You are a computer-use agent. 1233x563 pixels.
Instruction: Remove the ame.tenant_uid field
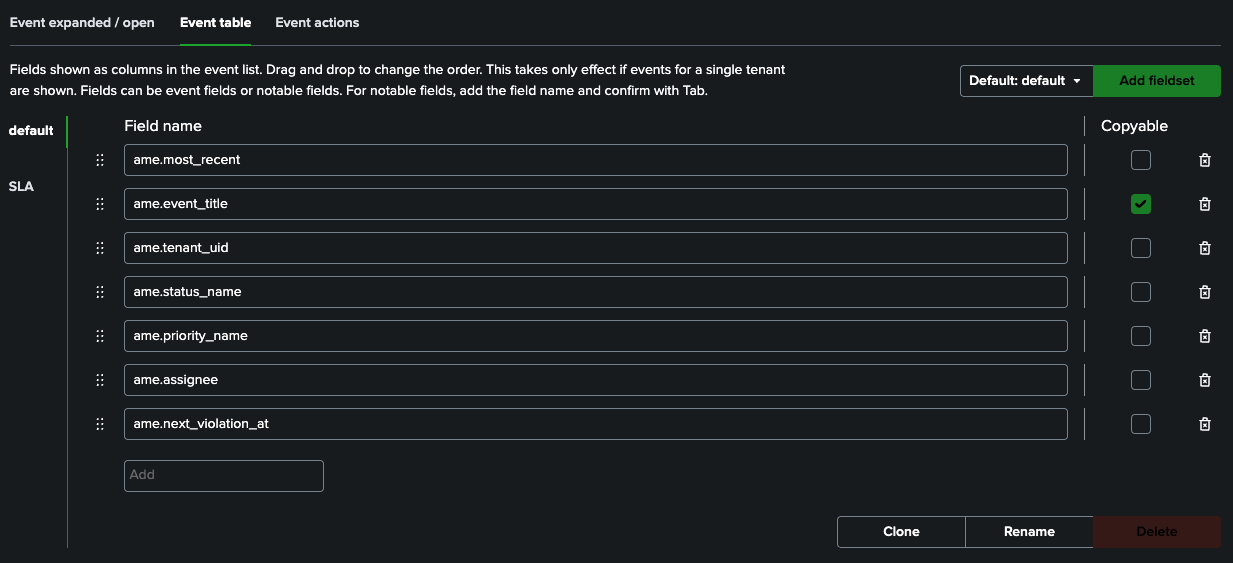1205,248
